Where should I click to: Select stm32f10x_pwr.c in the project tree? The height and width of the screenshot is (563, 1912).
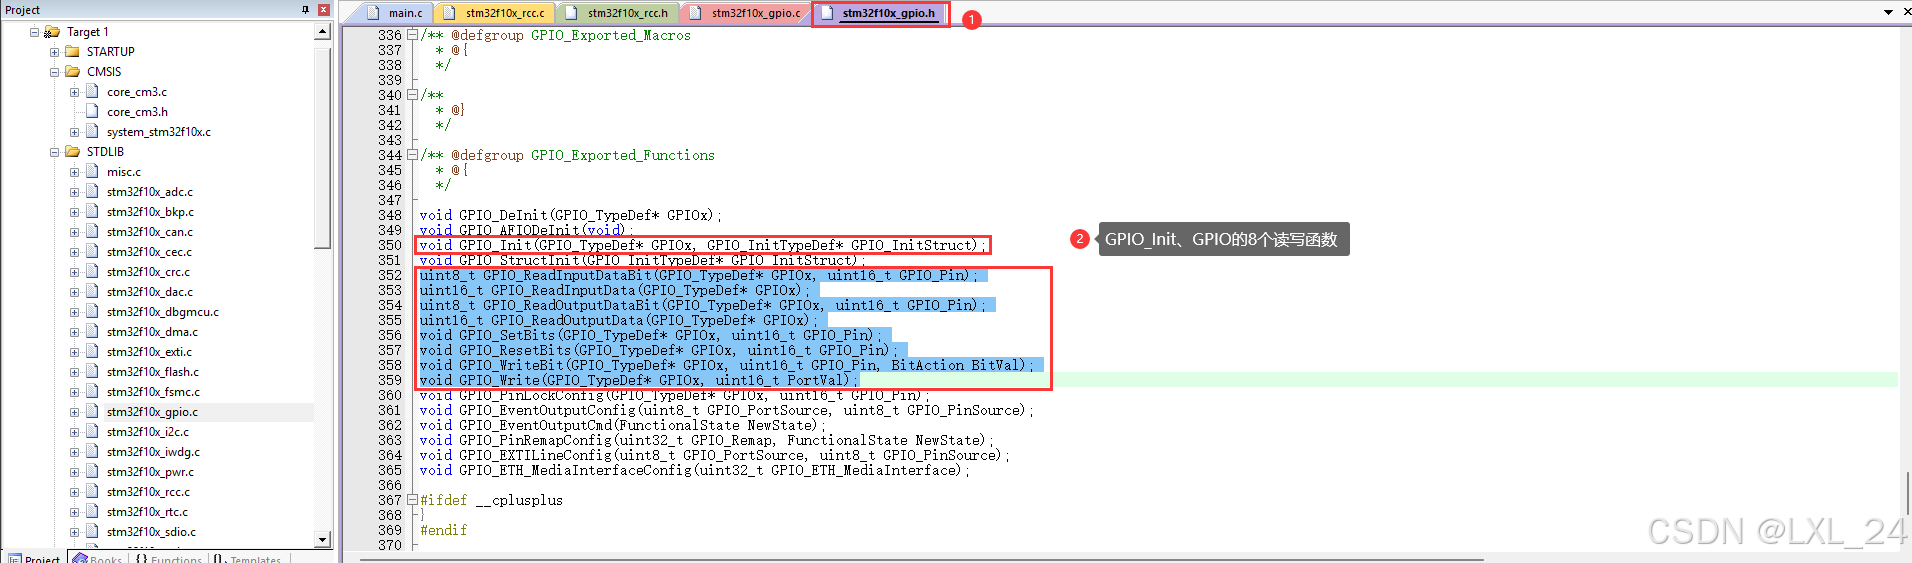(150, 472)
